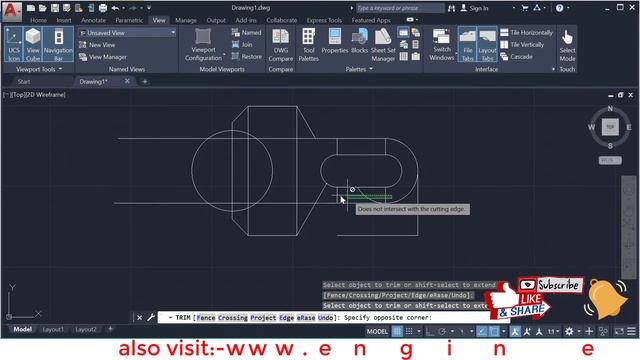Expand the Palettes panel
Image resolution: width=640 pixels, height=360 pixels.
pyautogui.click(x=359, y=69)
